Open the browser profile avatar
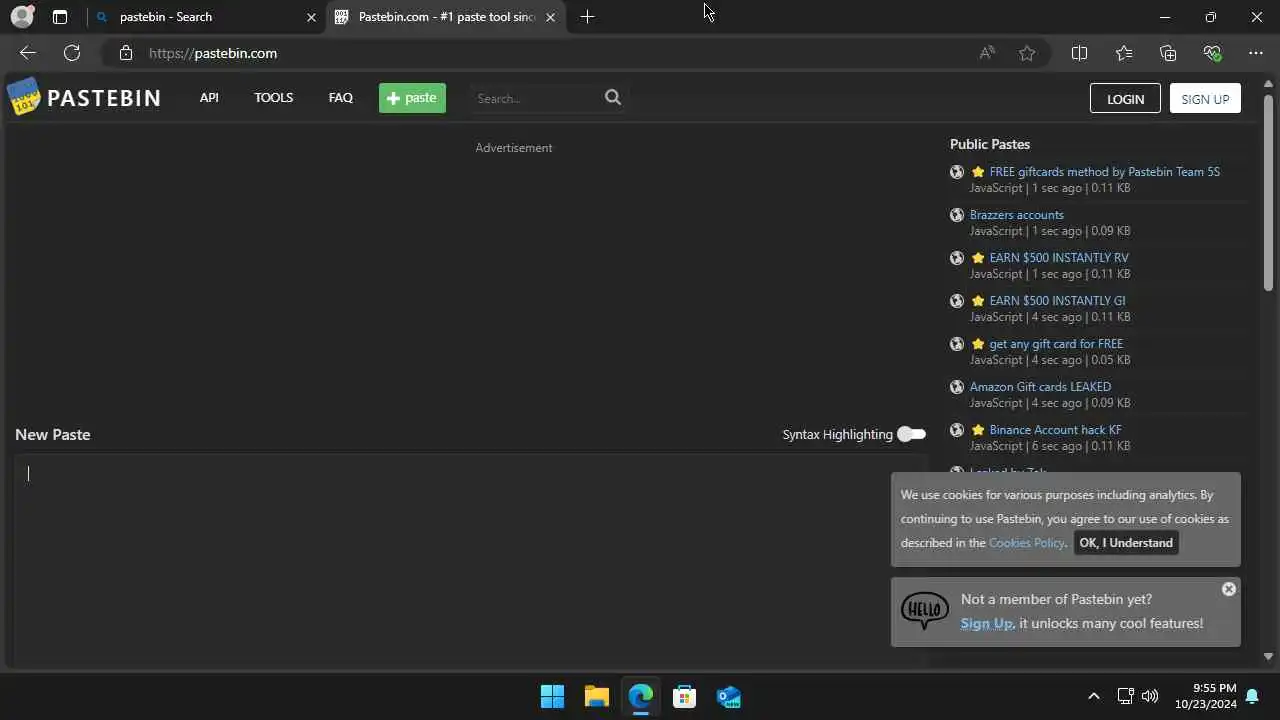This screenshot has height=720, width=1280. (22, 17)
